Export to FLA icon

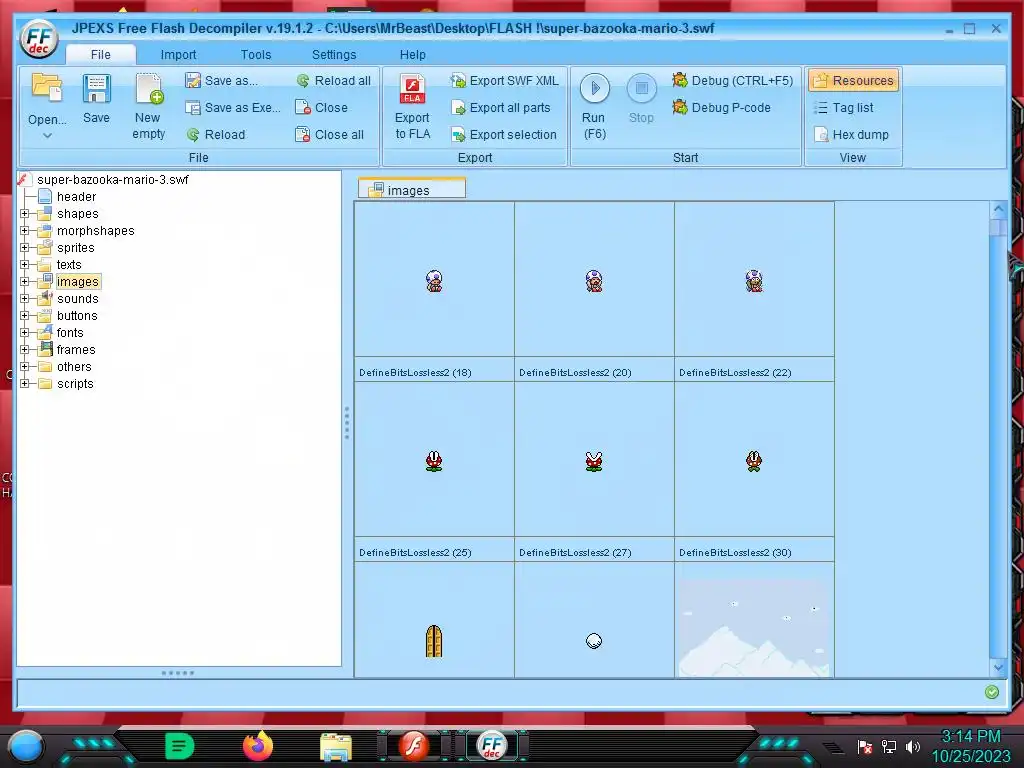(412, 90)
